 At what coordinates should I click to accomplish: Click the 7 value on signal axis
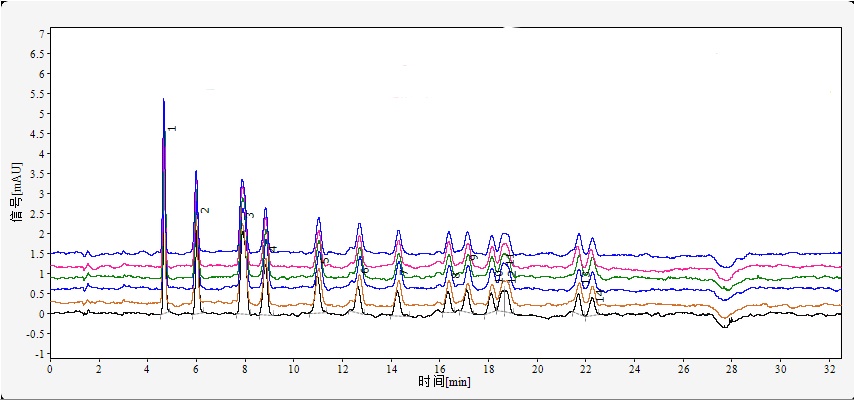coord(41,34)
